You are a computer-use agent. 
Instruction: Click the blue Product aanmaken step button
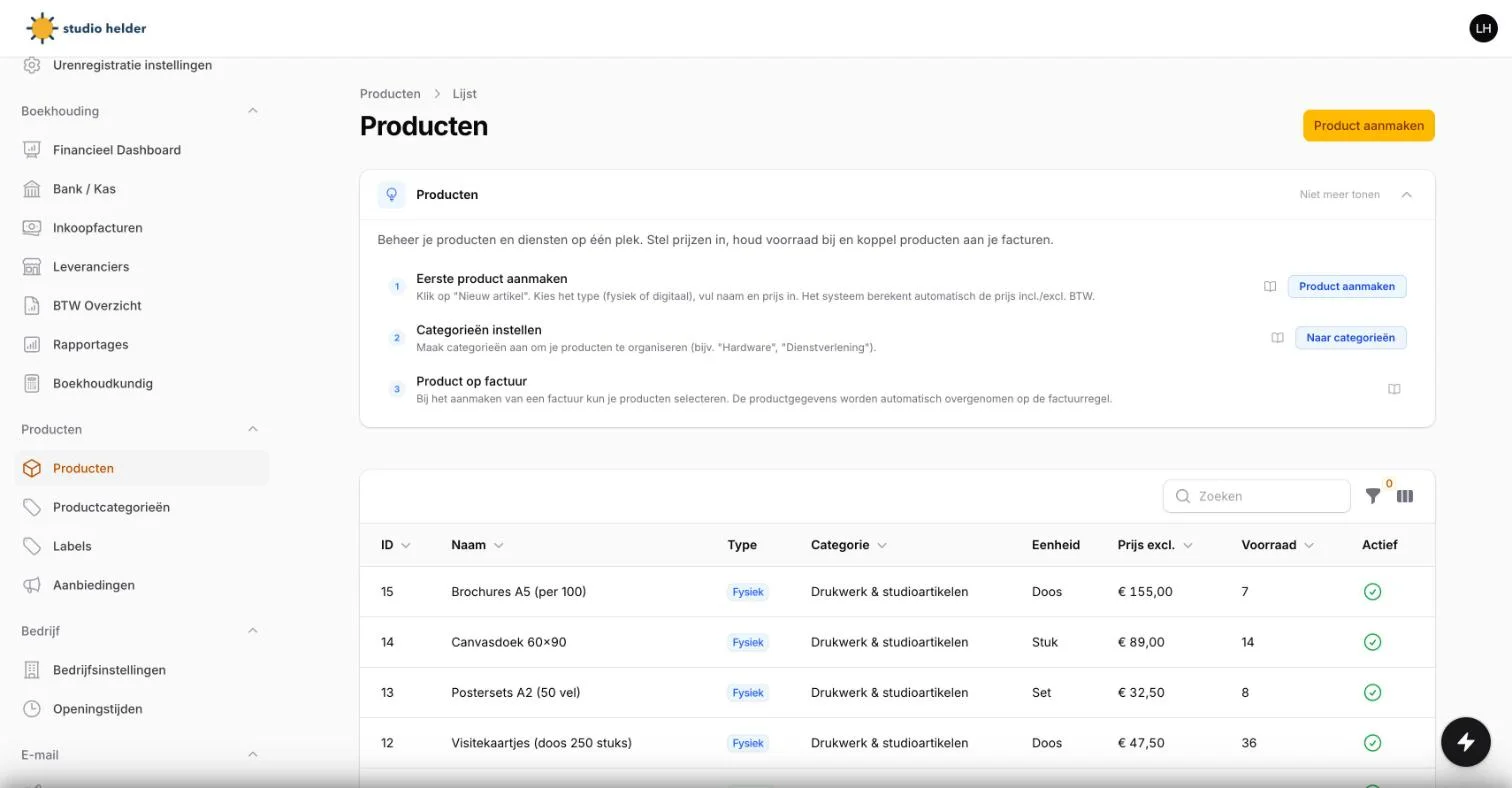pos(1347,287)
